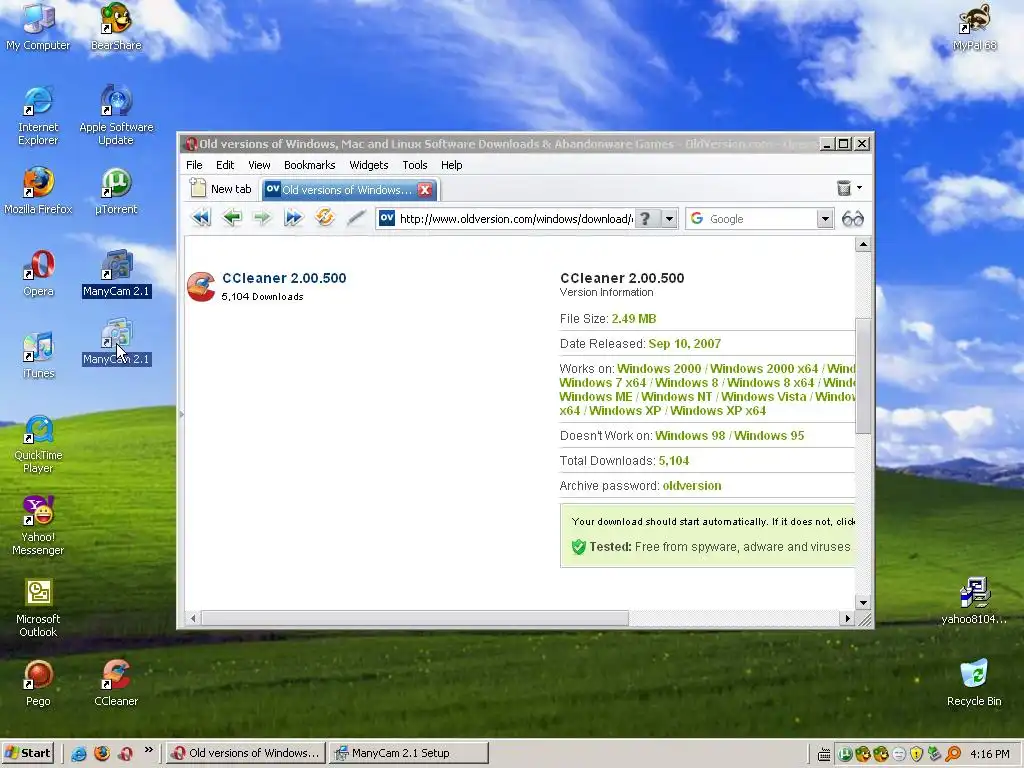Click the question-mark site info icon
Image resolution: width=1024 pixels, height=768 pixels.
pyautogui.click(x=645, y=218)
